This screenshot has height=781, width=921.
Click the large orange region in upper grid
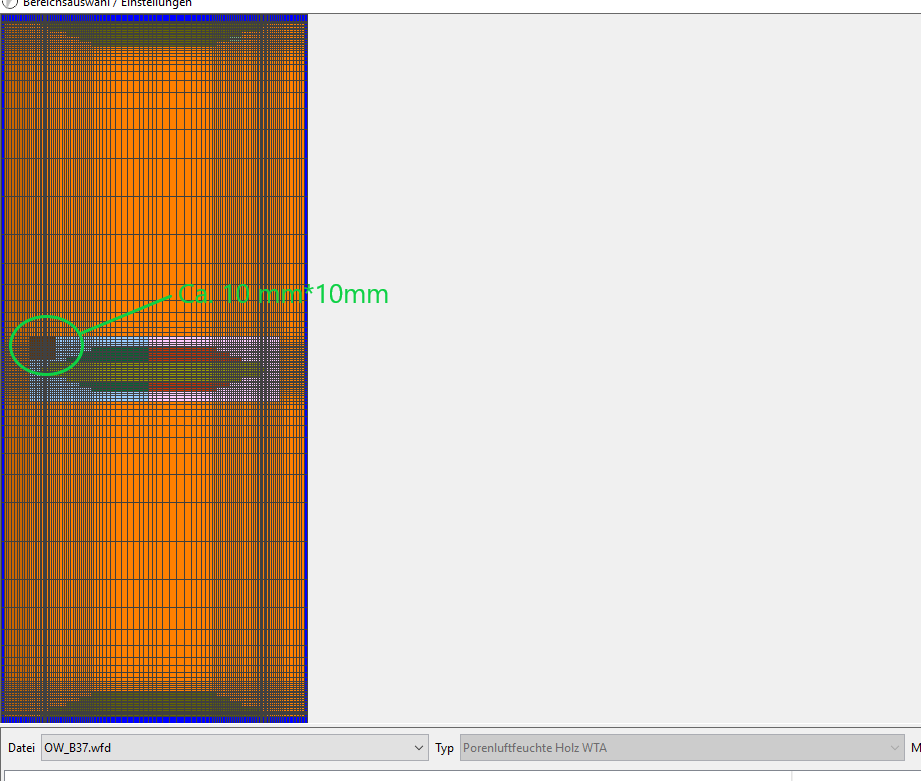[150, 180]
